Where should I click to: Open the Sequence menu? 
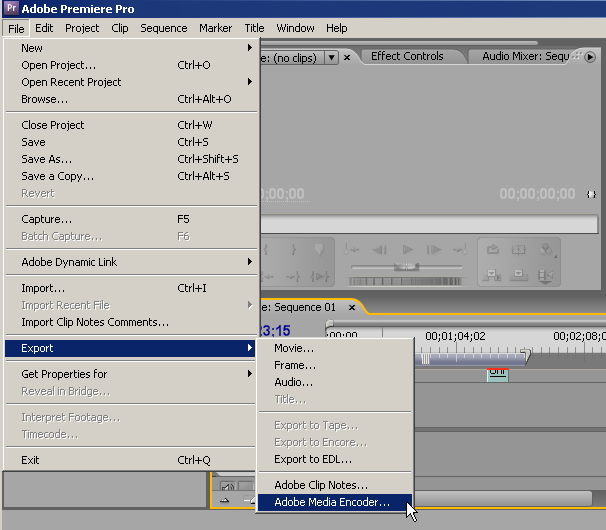point(164,28)
